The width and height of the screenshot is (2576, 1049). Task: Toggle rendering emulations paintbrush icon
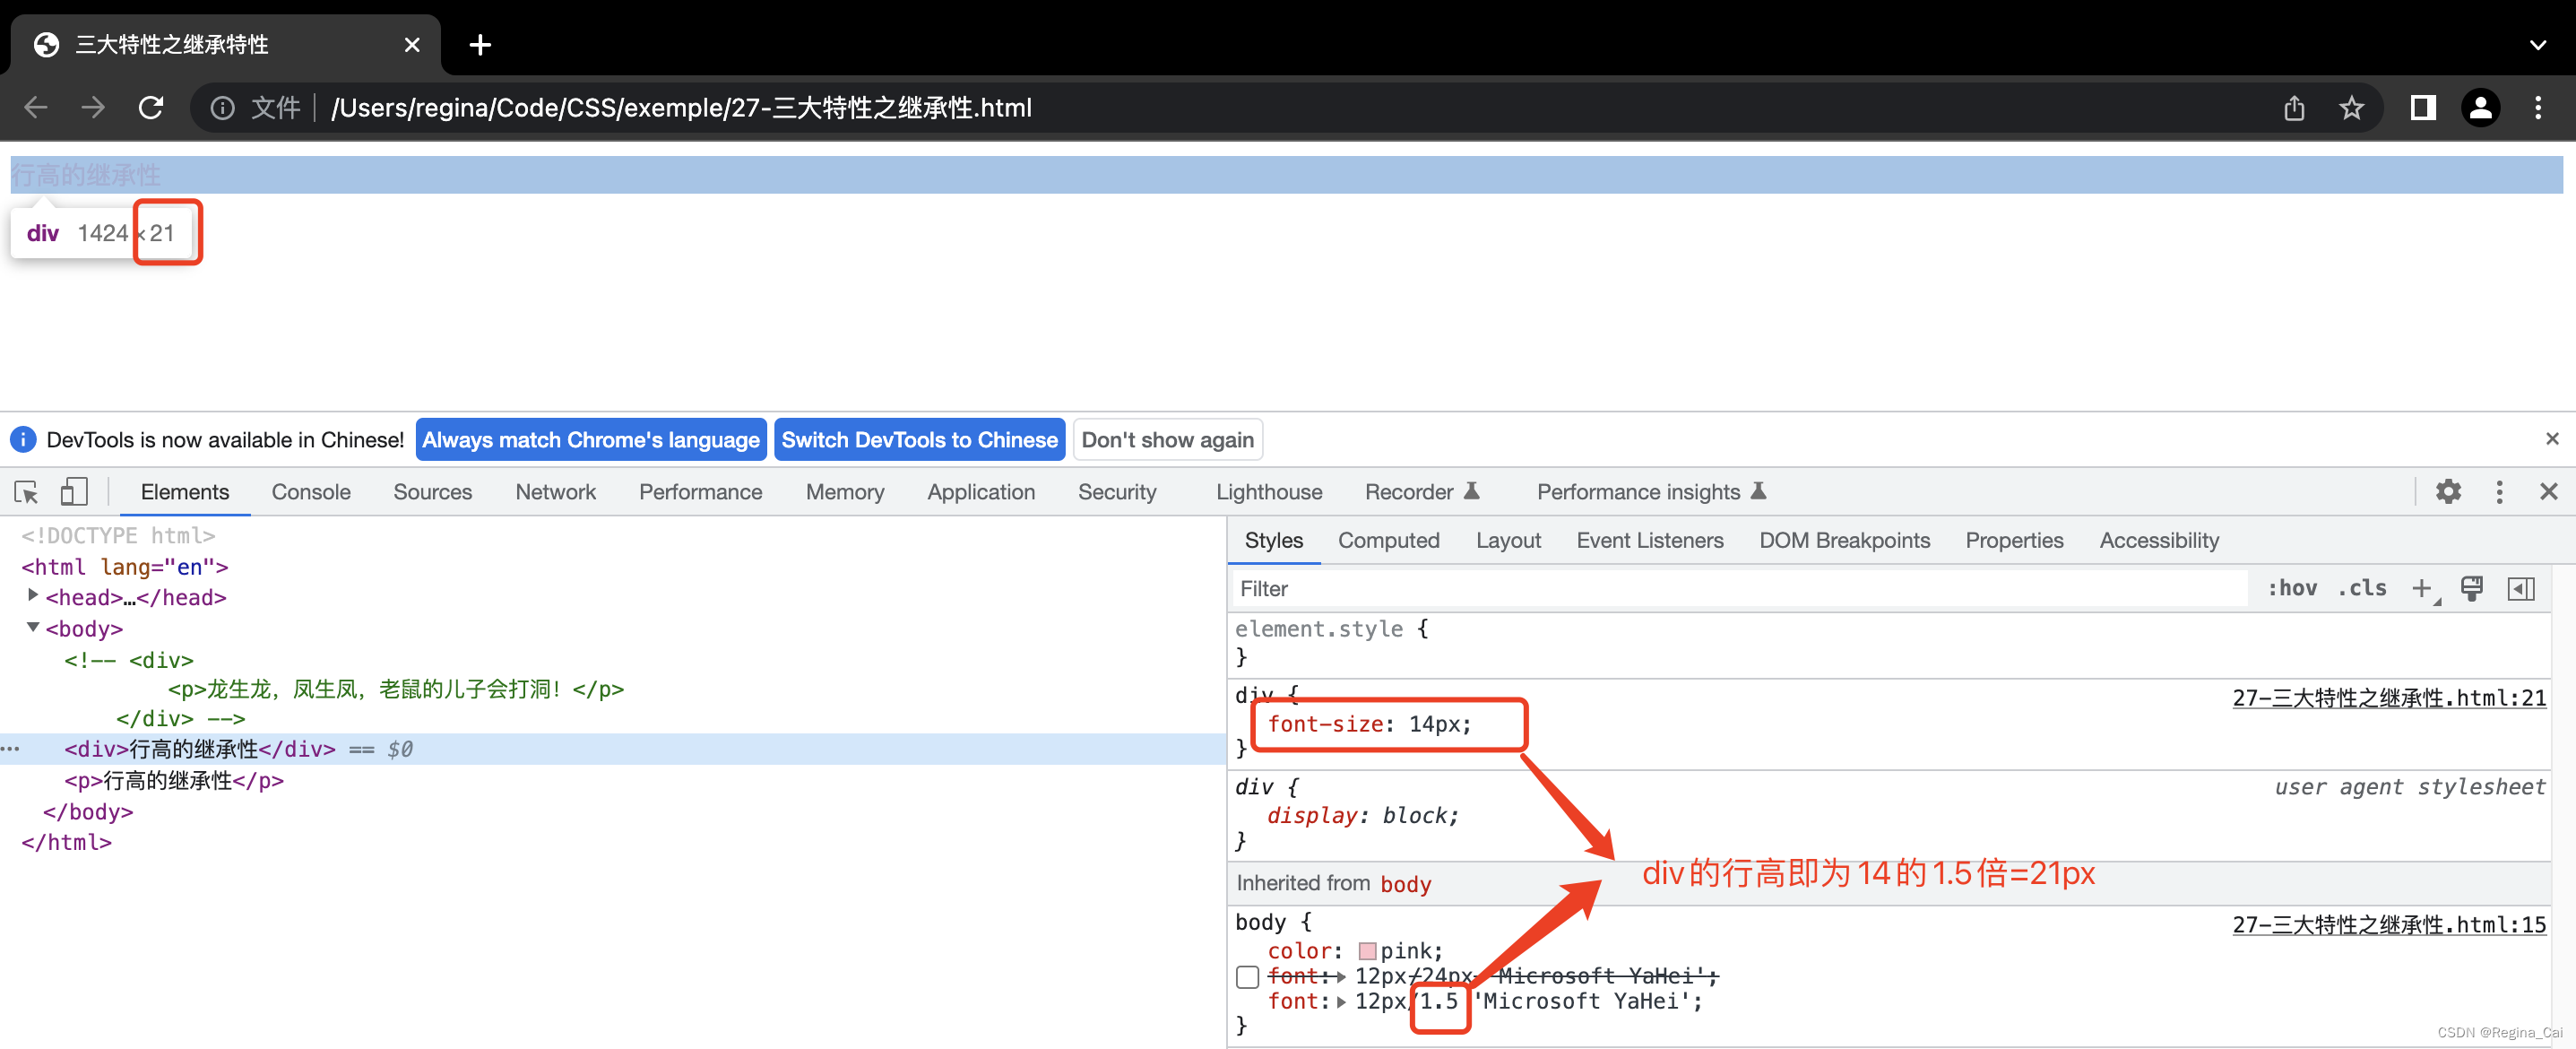(2471, 588)
